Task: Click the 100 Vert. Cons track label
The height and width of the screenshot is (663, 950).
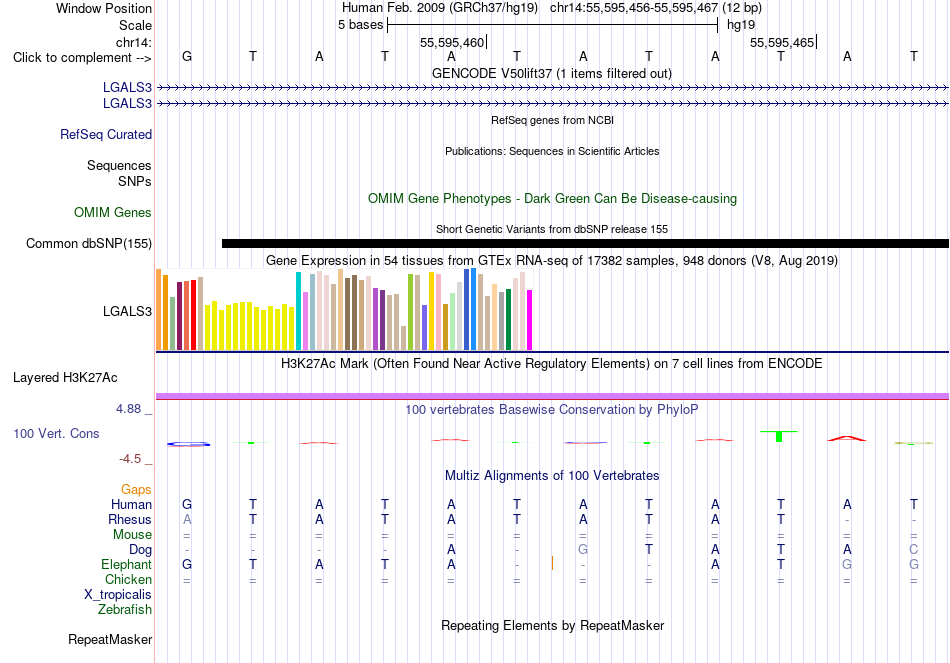Action: (56, 433)
